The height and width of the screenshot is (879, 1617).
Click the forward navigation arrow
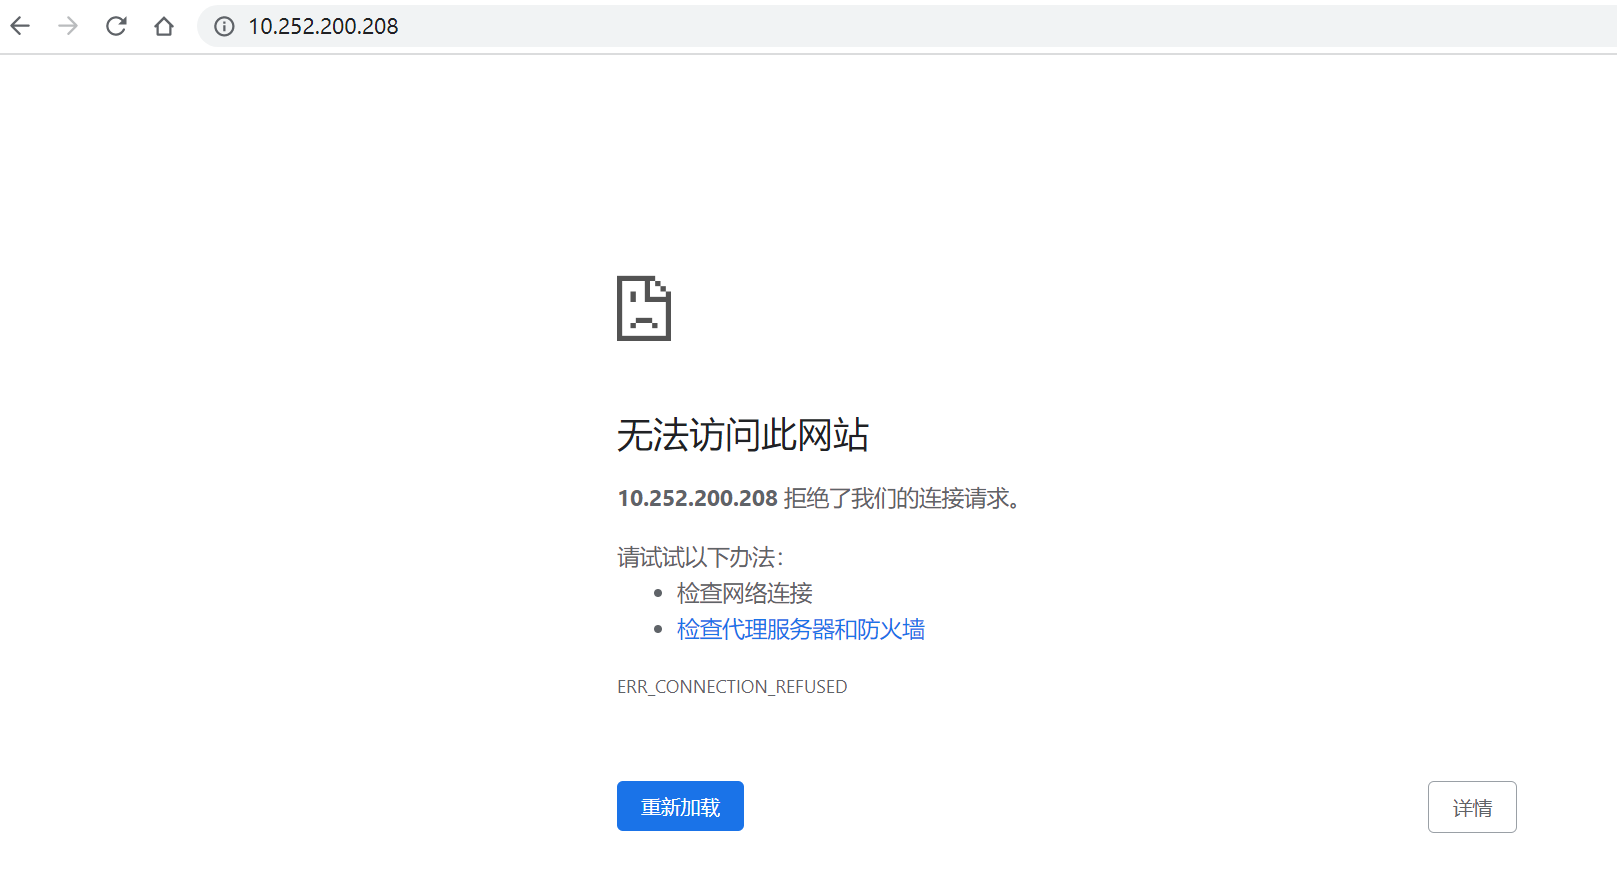click(68, 26)
